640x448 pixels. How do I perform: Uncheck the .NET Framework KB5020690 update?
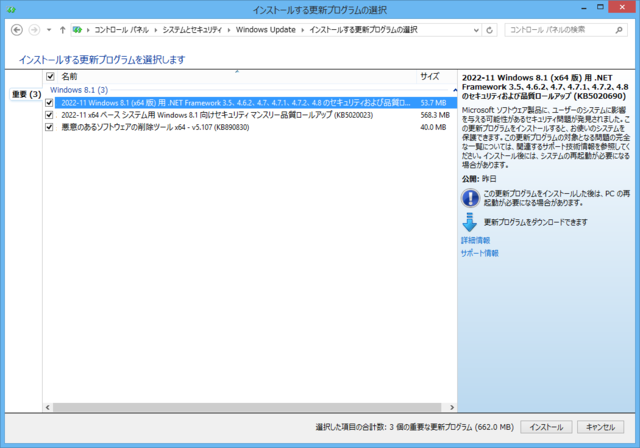coord(49,103)
